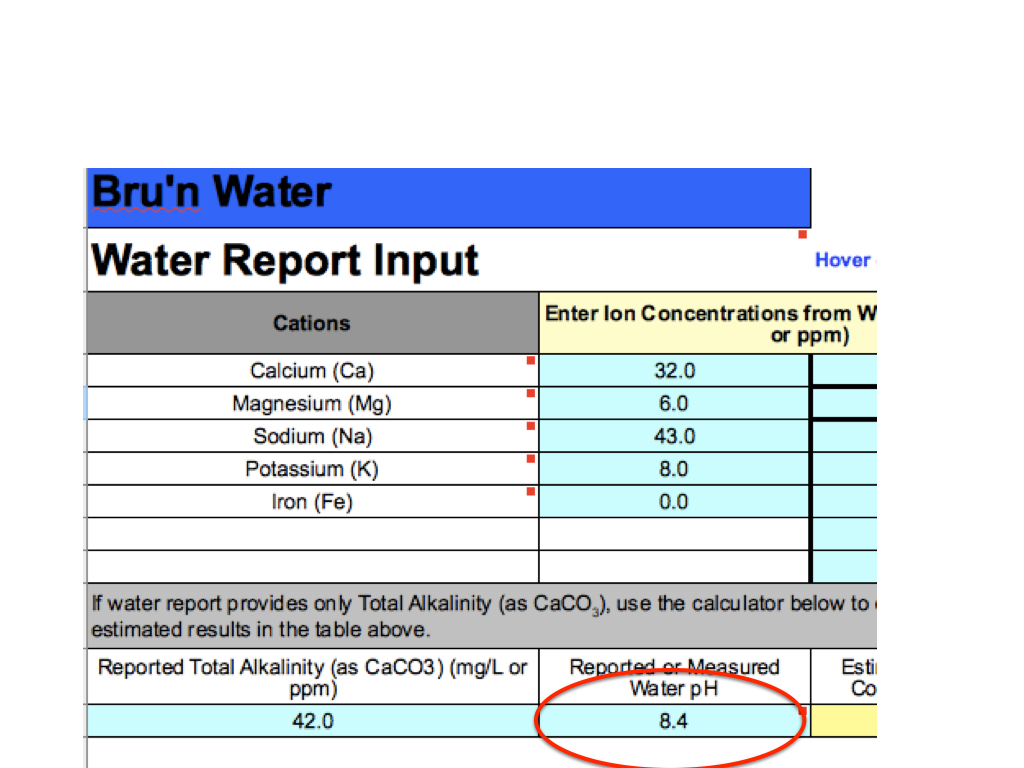Select the Iron (Fe) label cell
The height and width of the screenshot is (768, 1024).
tap(312, 502)
